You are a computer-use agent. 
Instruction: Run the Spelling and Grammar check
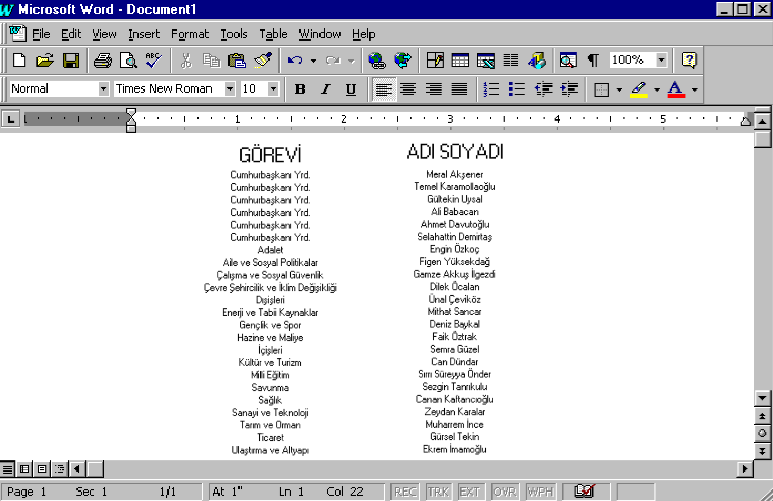point(153,61)
